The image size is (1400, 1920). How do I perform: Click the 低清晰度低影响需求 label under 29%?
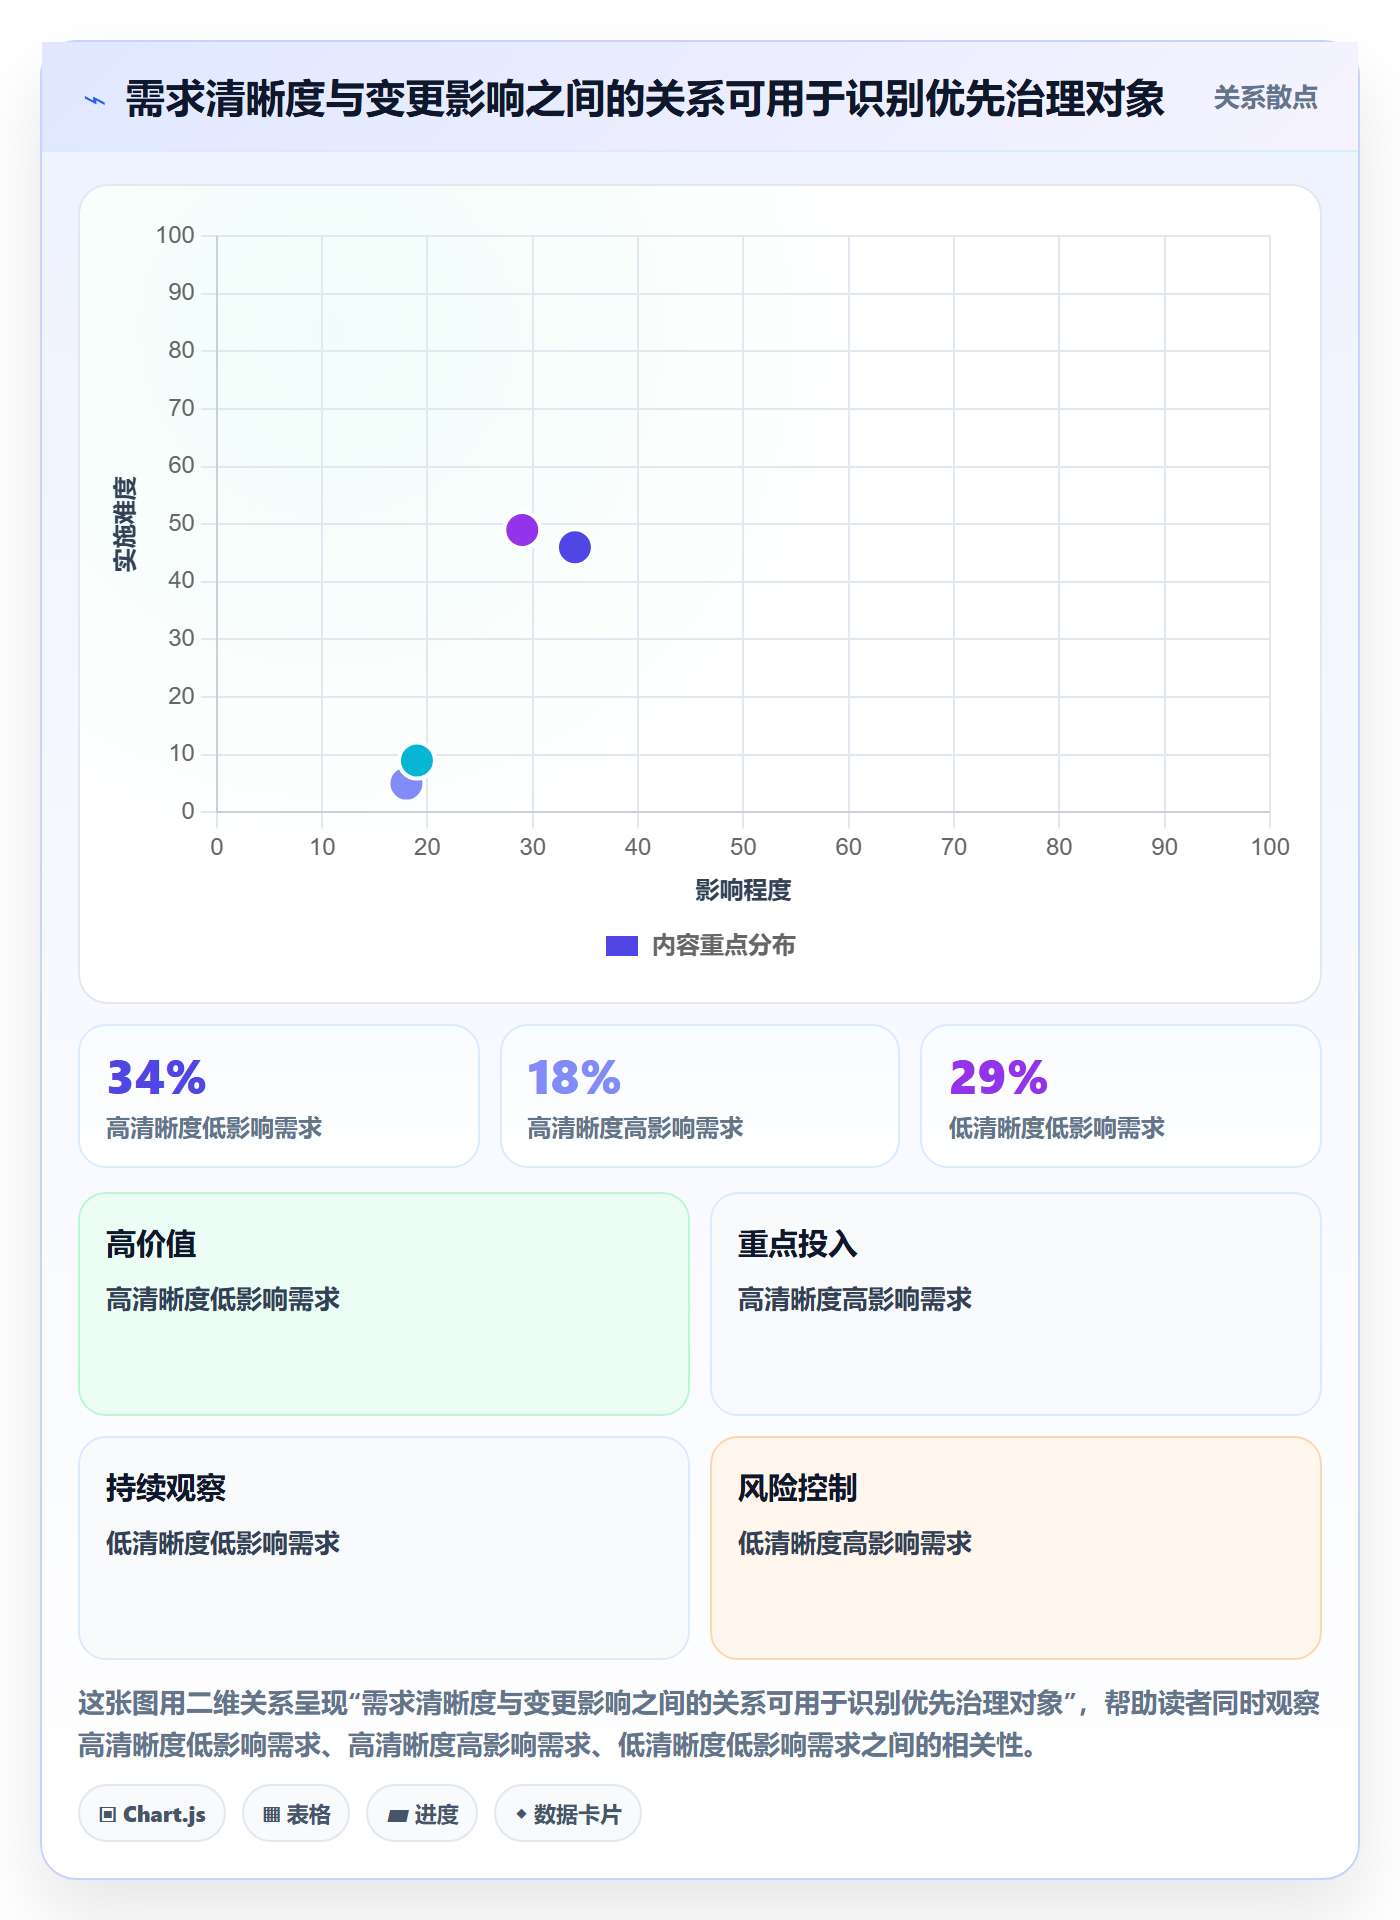[1057, 1129]
